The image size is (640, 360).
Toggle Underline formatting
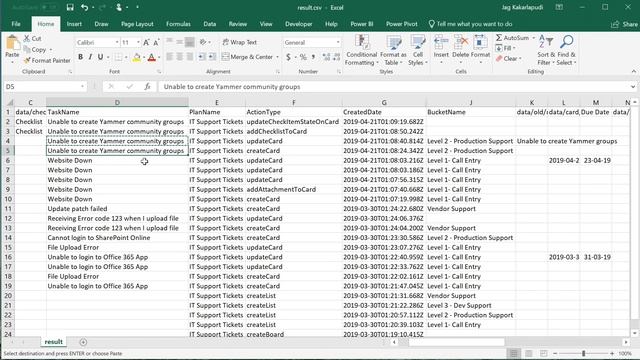pos(100,57)
